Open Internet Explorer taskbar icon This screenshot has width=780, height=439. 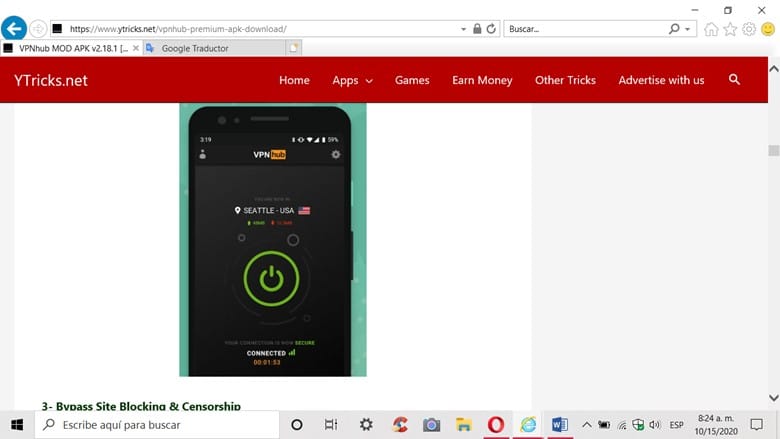[x=528, y=425]
